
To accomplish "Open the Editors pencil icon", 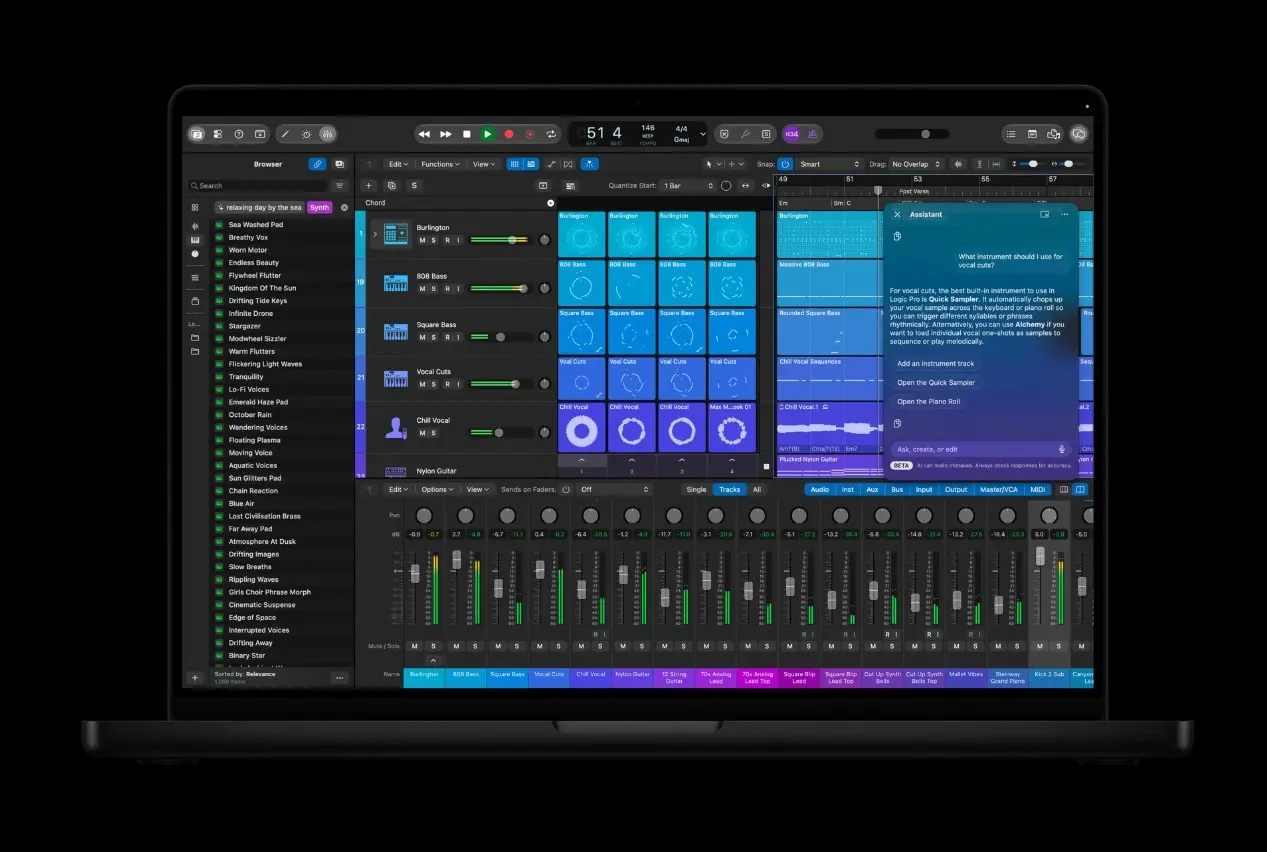I will click(285, 134).
